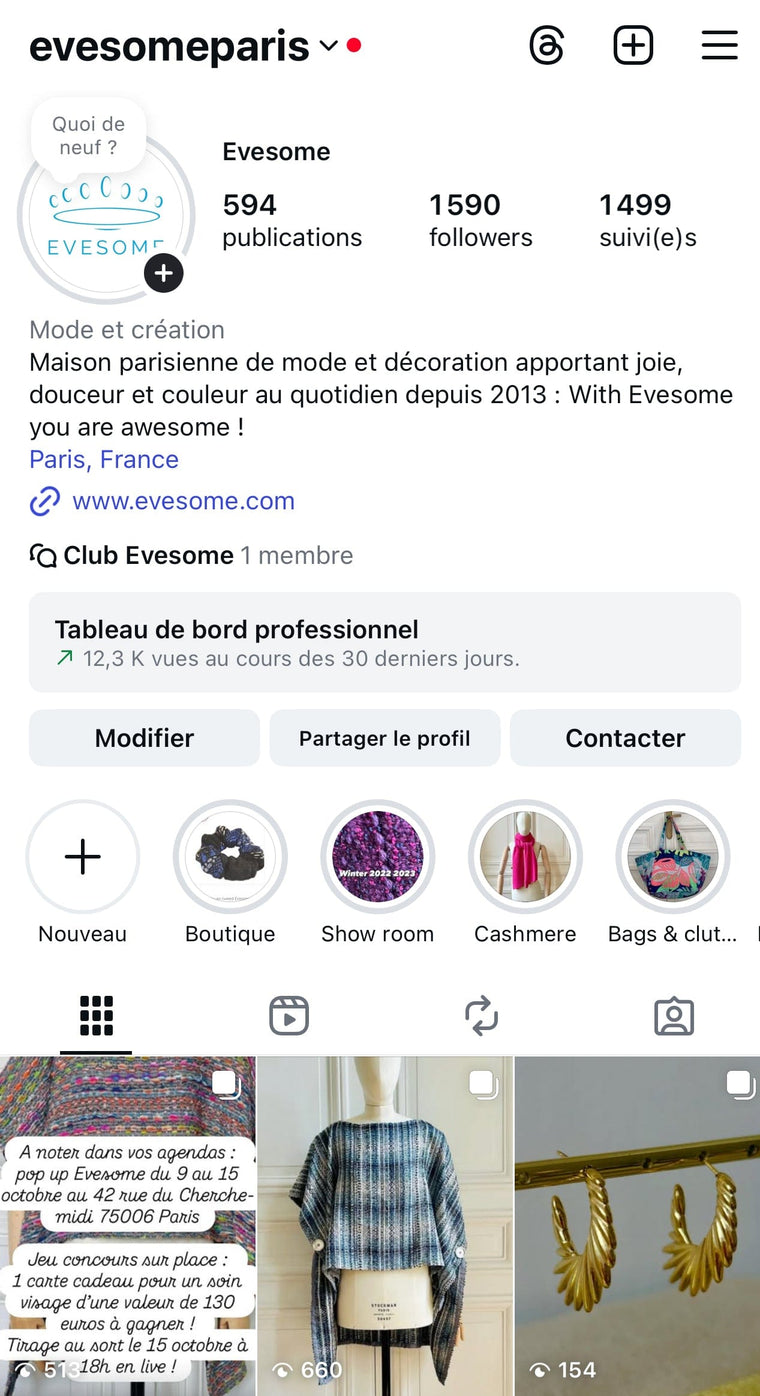Switch to the Reels tab

pos(289,1016)
